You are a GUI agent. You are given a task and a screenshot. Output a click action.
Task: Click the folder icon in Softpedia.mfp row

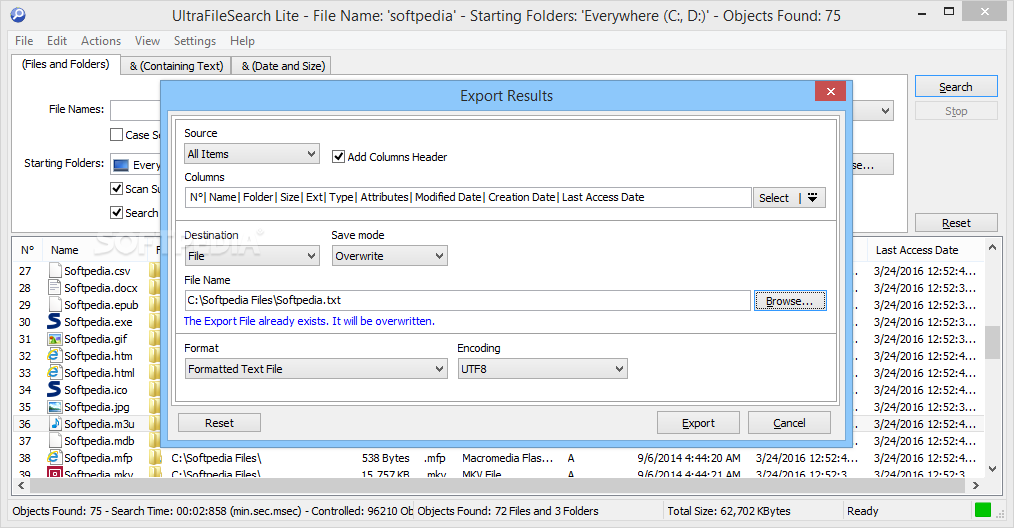155,457
